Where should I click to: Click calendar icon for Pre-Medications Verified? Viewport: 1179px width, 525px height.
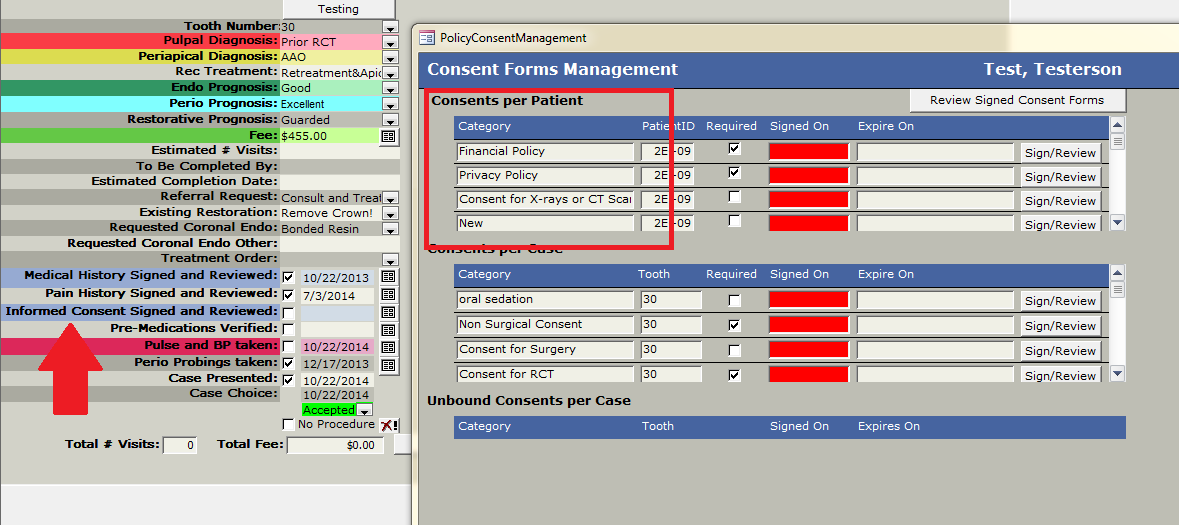pos(389,329)
